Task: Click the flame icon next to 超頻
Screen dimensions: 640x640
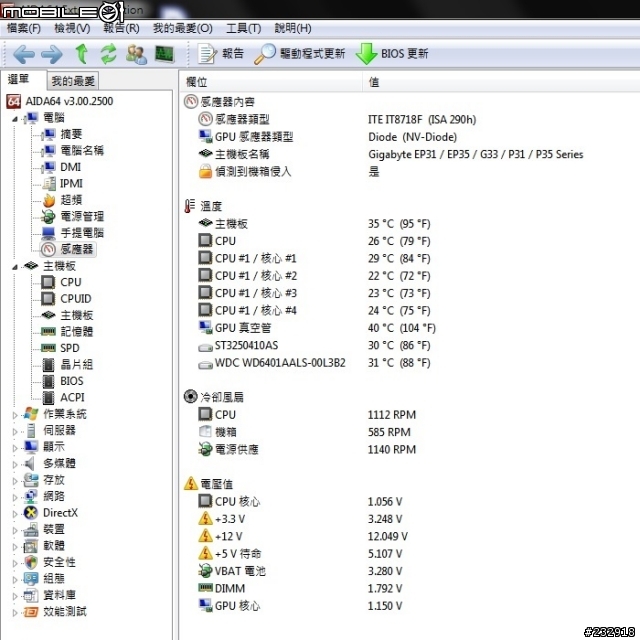Action: click(49, 200)
